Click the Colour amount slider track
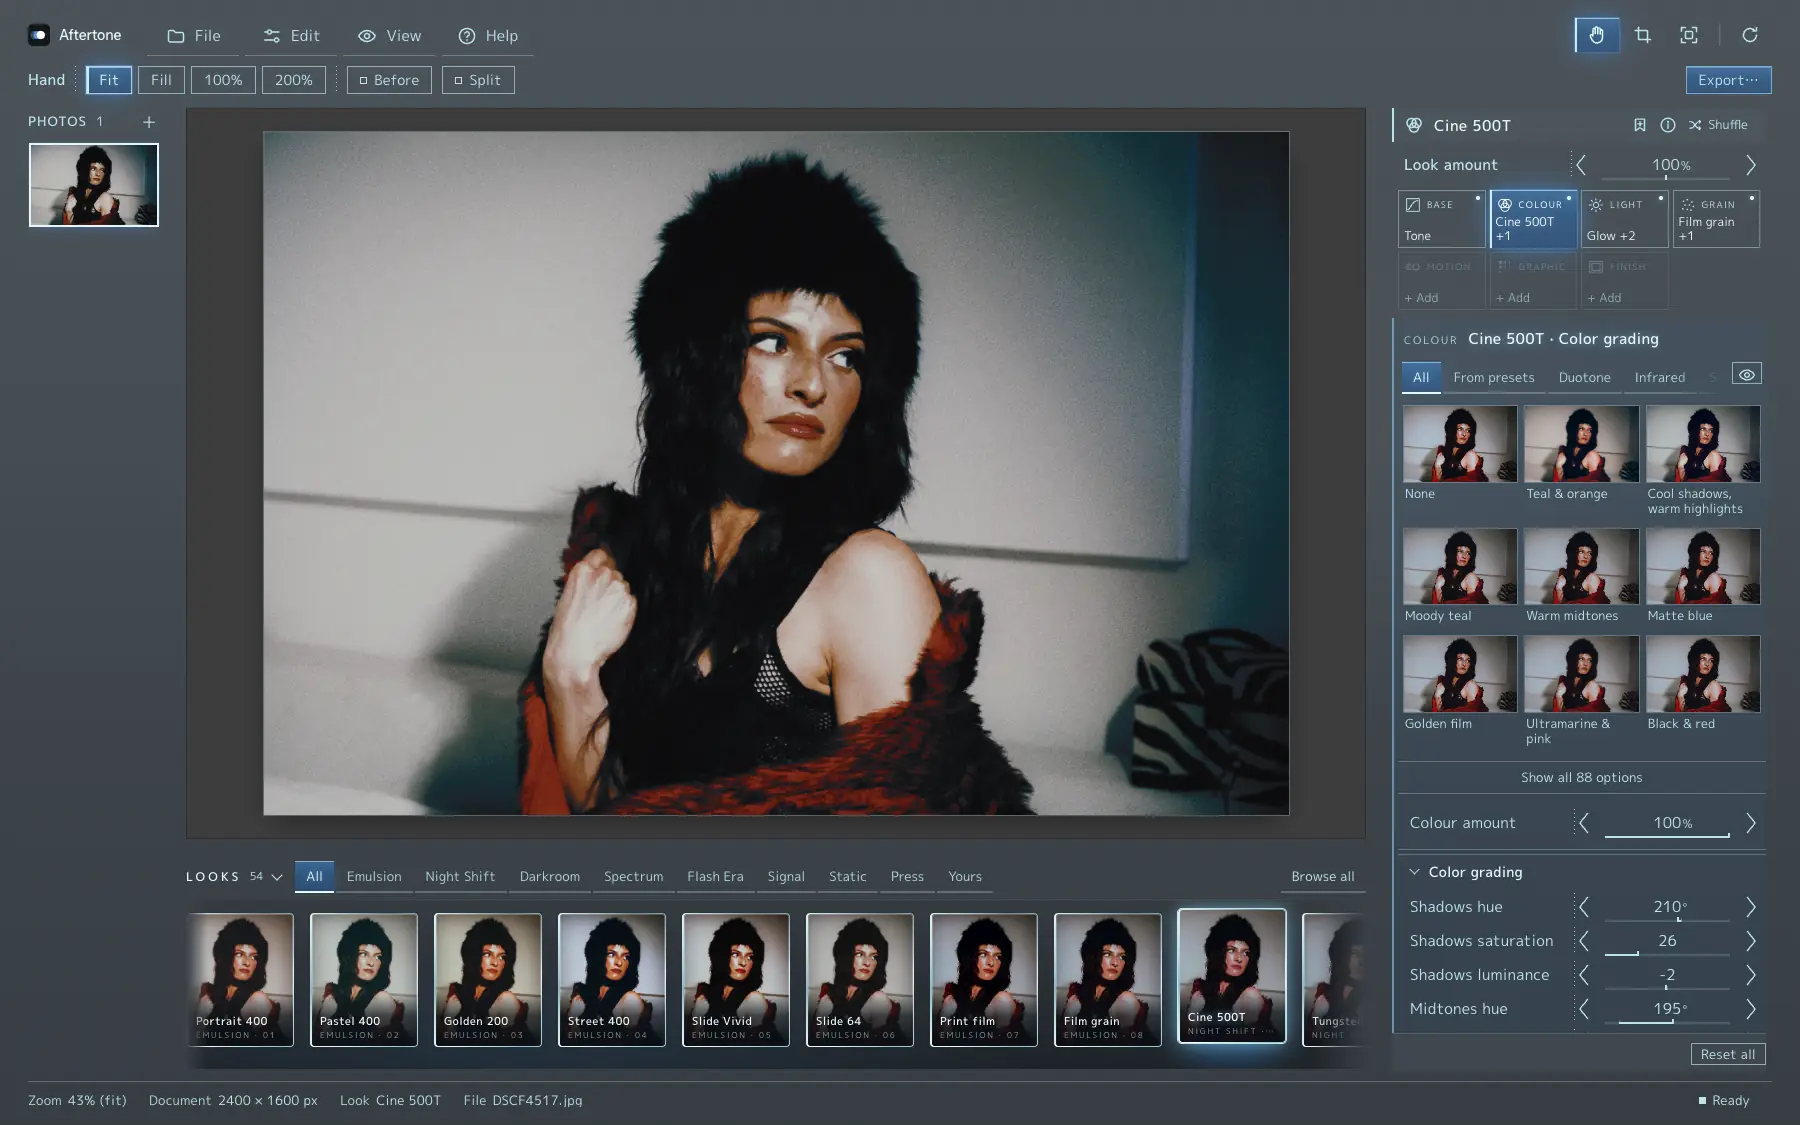This screenshot has width=1800, height=1125. [x=1667, y=835]
